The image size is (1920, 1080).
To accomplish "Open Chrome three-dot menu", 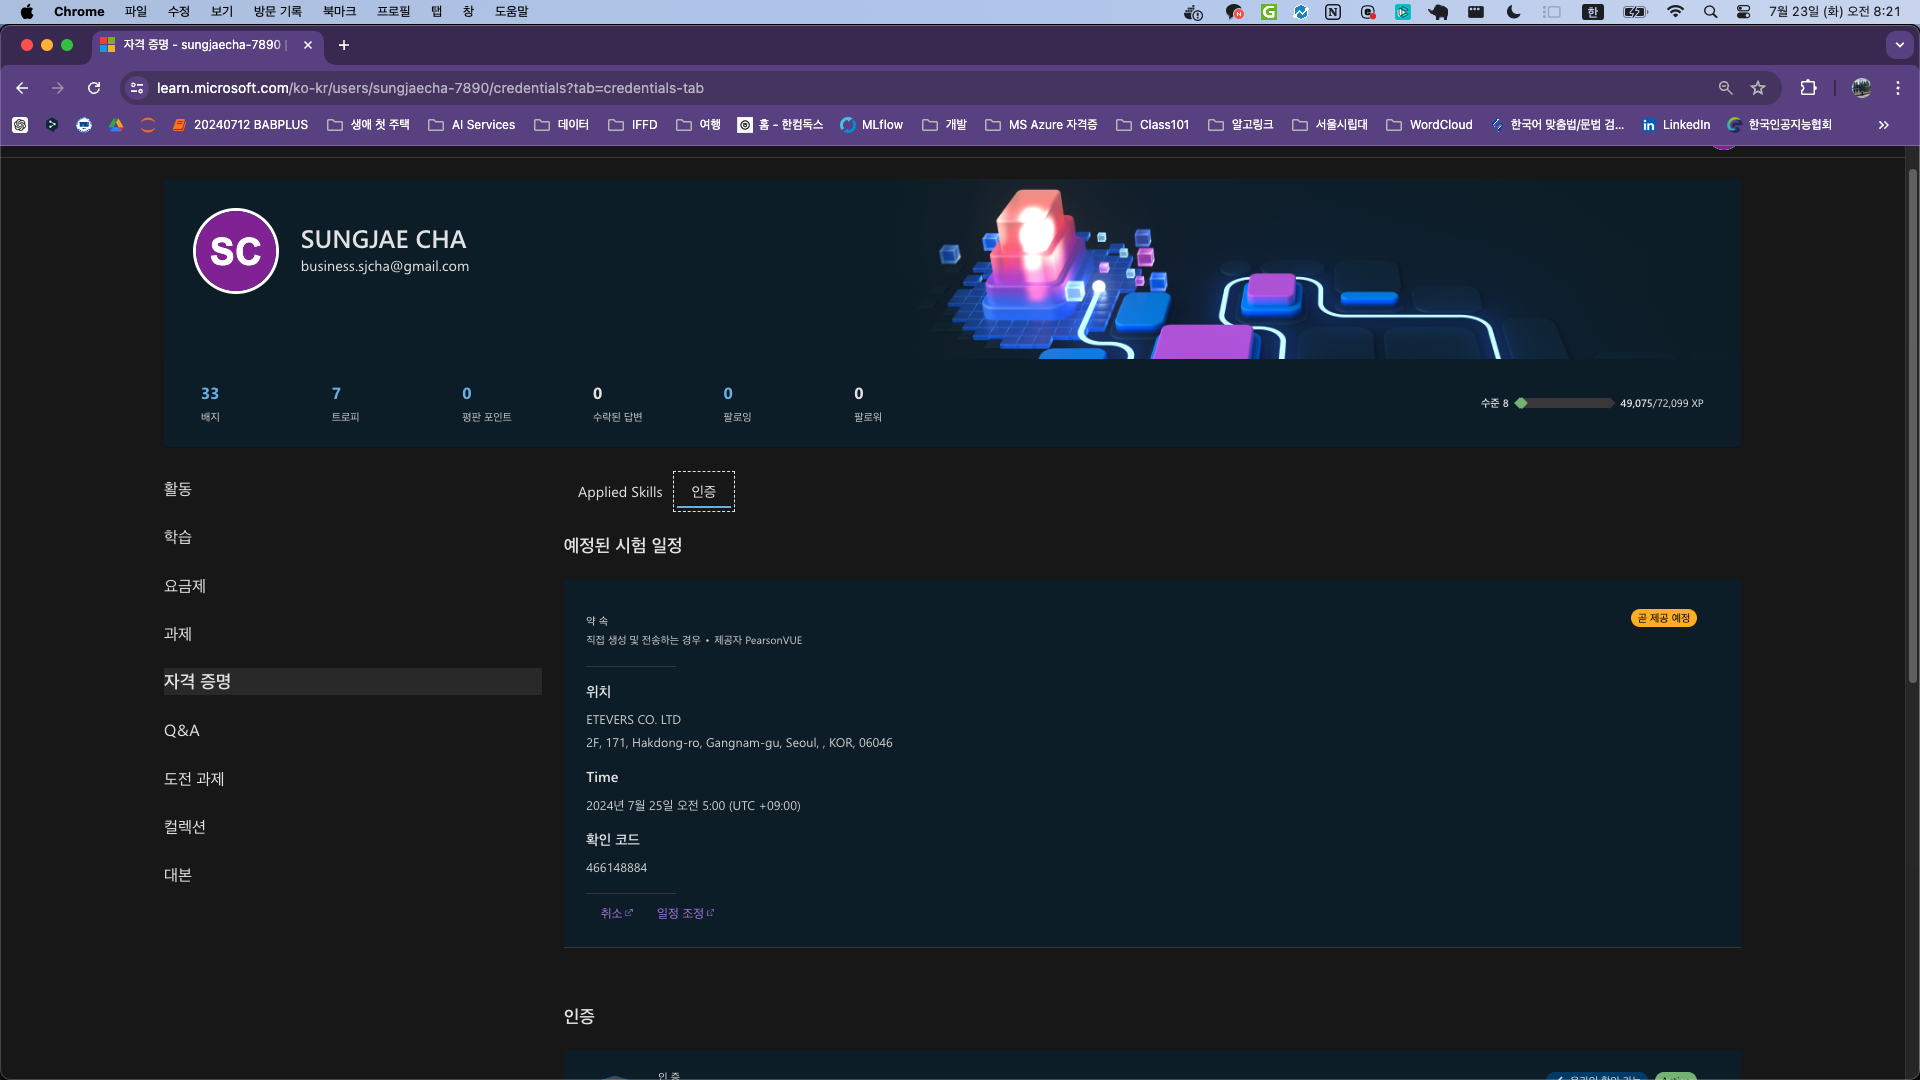I will pos(1898,88).
